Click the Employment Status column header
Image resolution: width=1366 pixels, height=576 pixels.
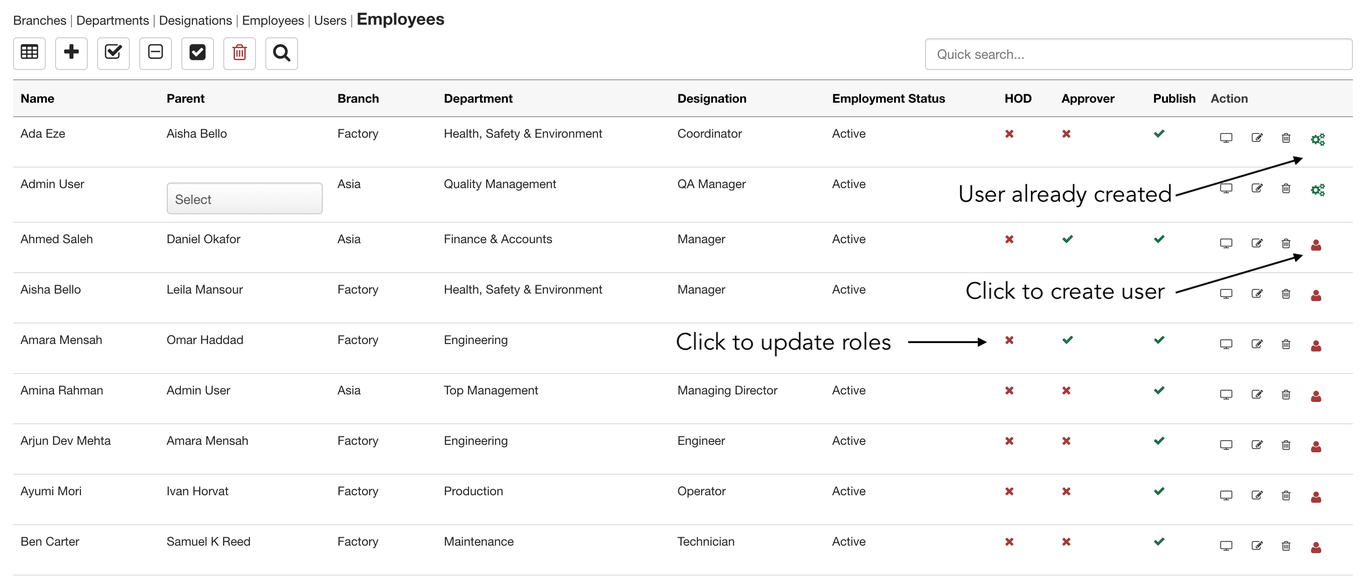point(888,98)
